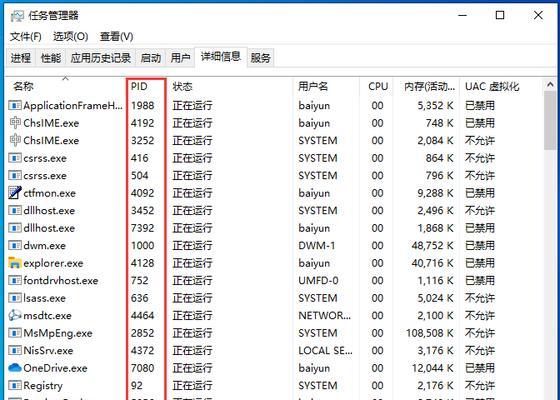Click the DWM-1 user name cell

[317, 245]
